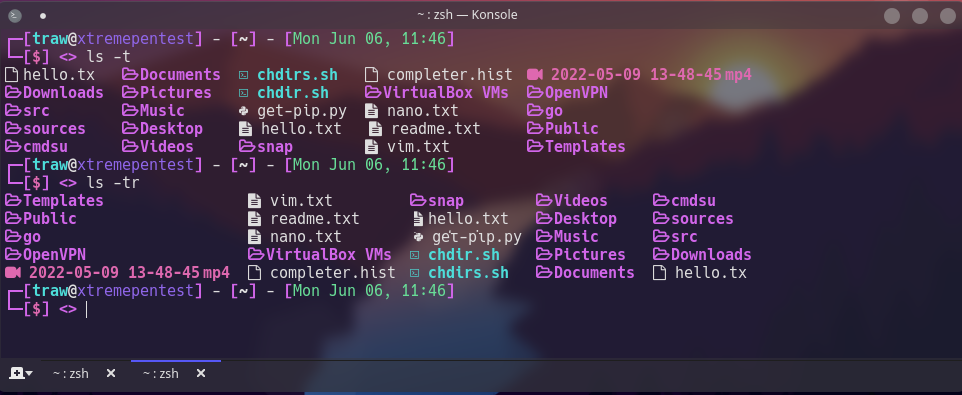The height and width of the screenshot is (395, 962).
Task: Select 'readme.txt' name in ls -t output
Action: pos(436,129)
